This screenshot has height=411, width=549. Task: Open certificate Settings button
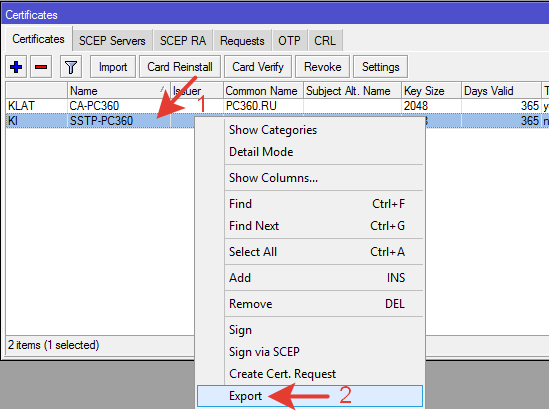click(380, 67)
